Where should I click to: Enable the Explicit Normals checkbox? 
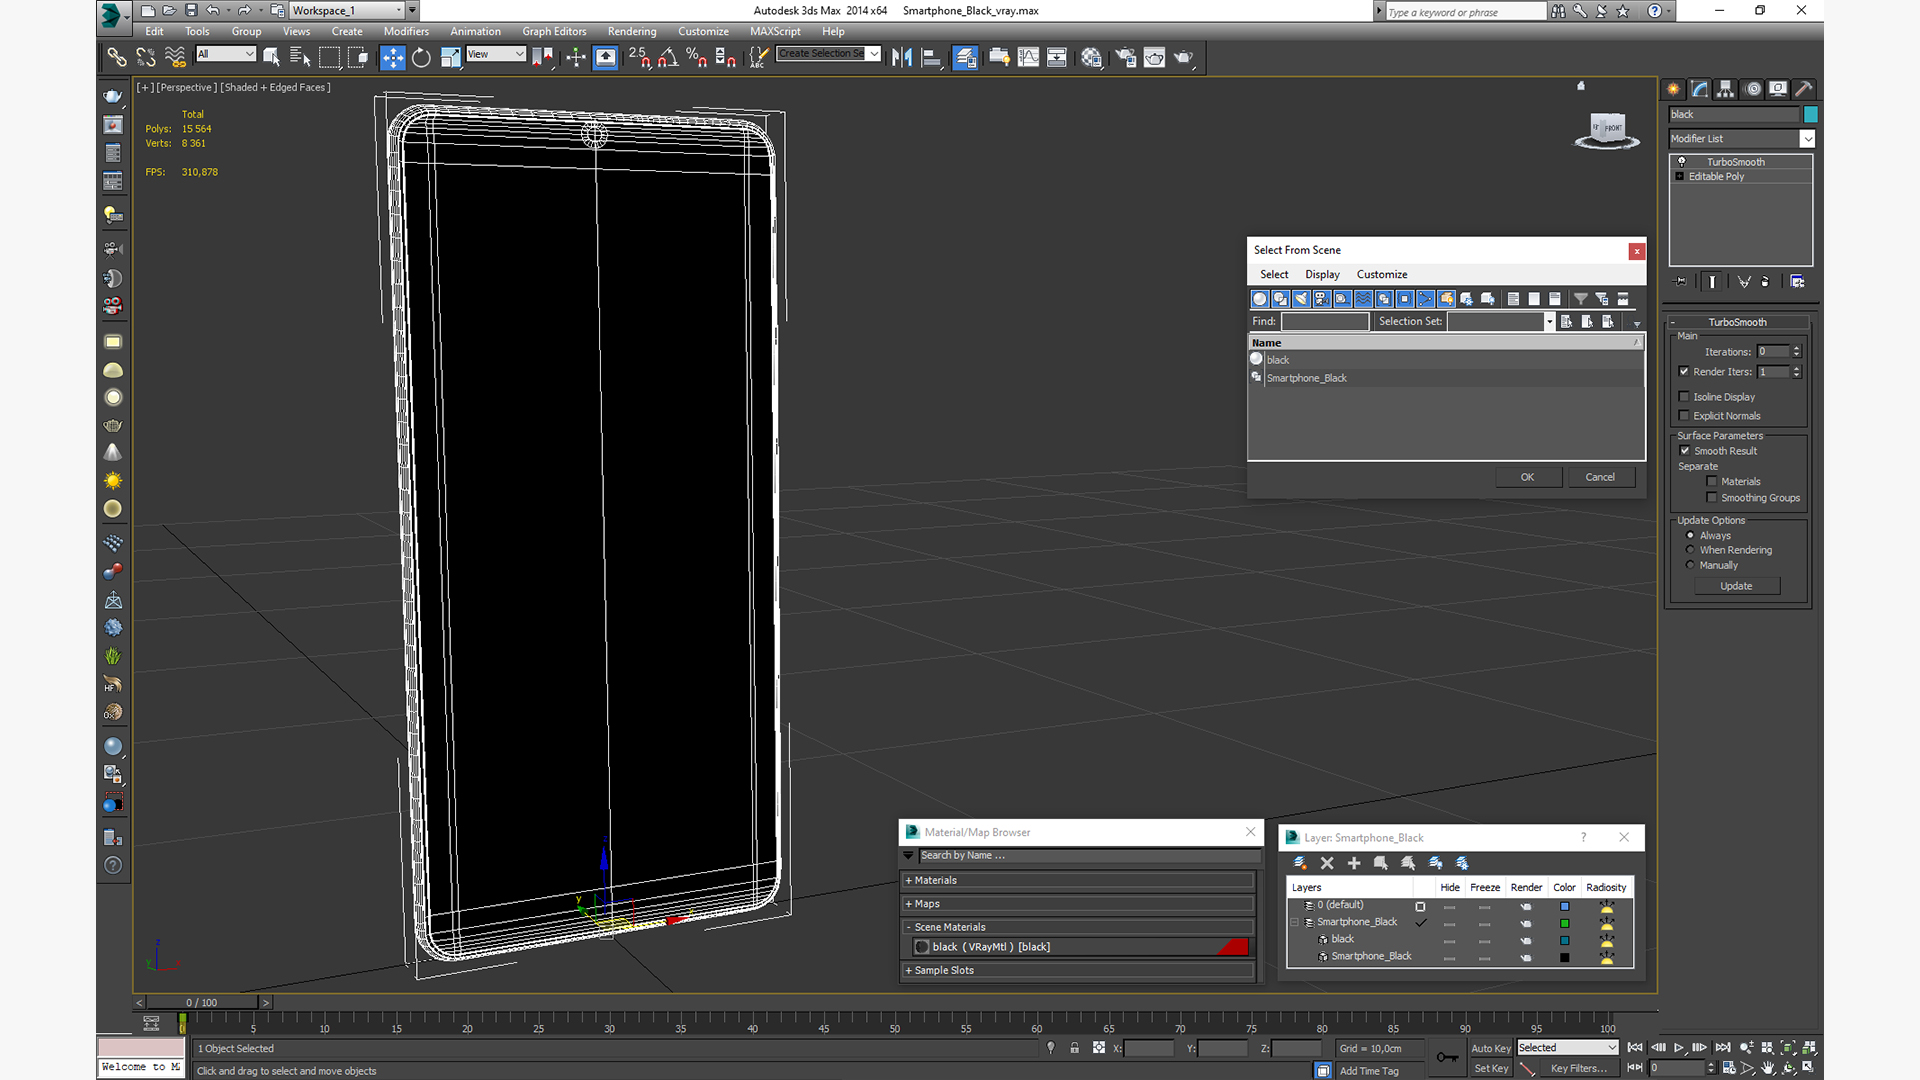[x=1684, y=416]
